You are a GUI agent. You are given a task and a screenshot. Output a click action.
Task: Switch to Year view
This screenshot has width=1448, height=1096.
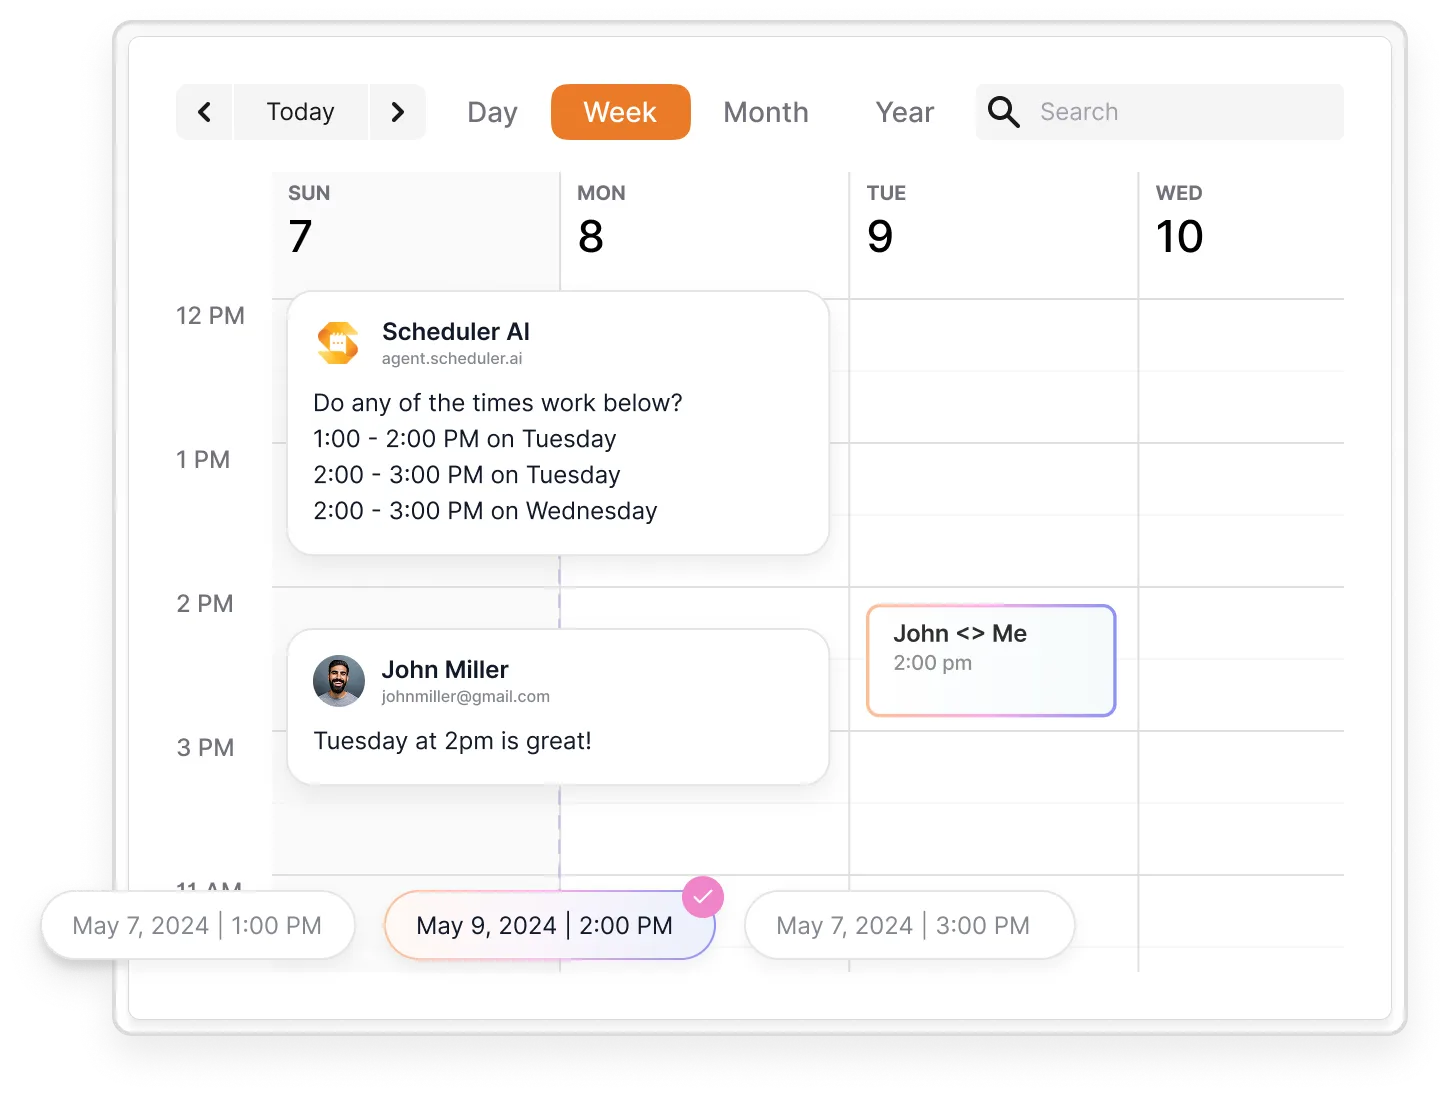pos(904,112)
